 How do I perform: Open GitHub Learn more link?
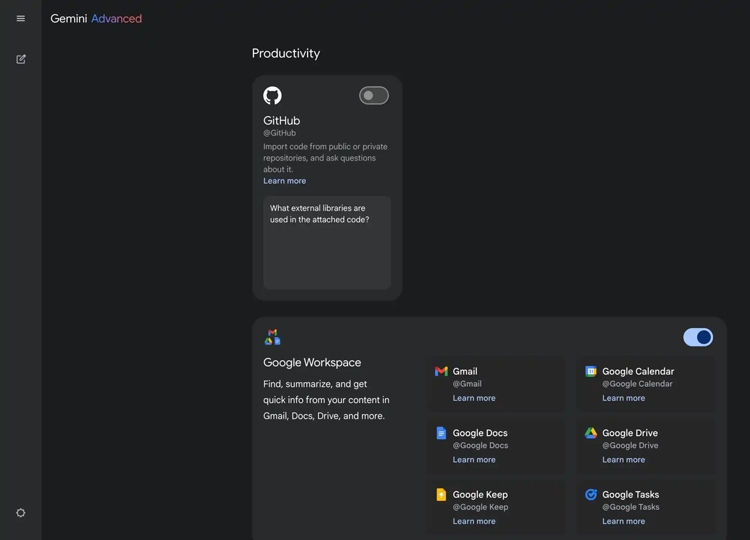tap(285, 181)
